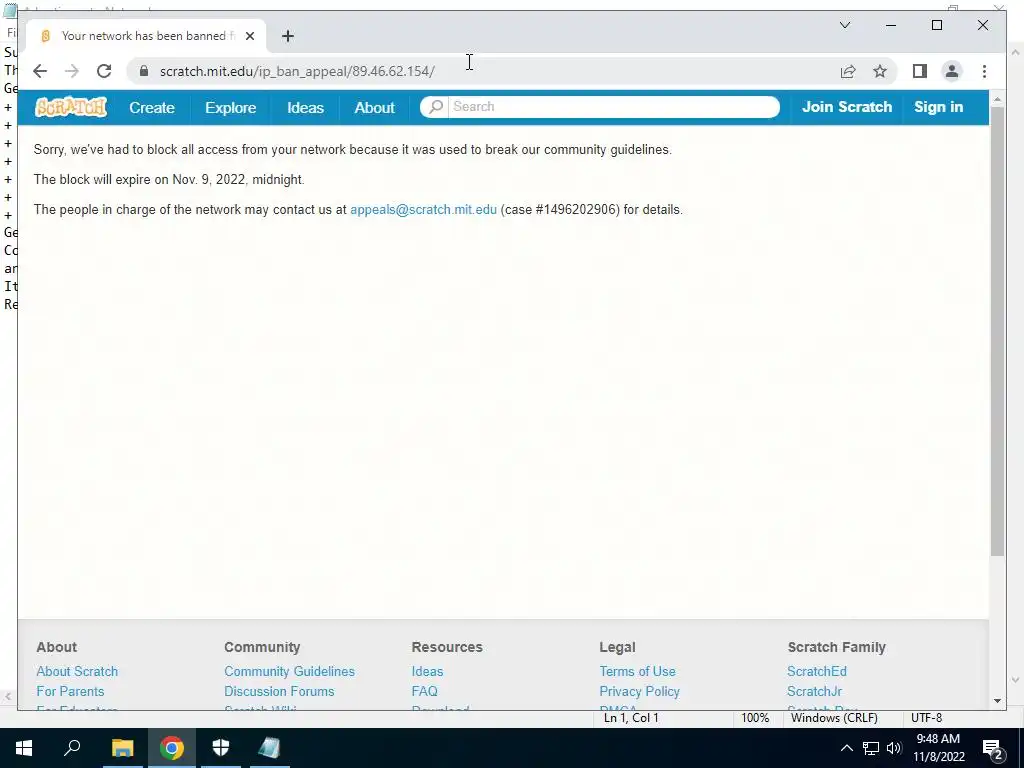
Task: Close the 'Your network has been banned' tab
Action: 249,36
